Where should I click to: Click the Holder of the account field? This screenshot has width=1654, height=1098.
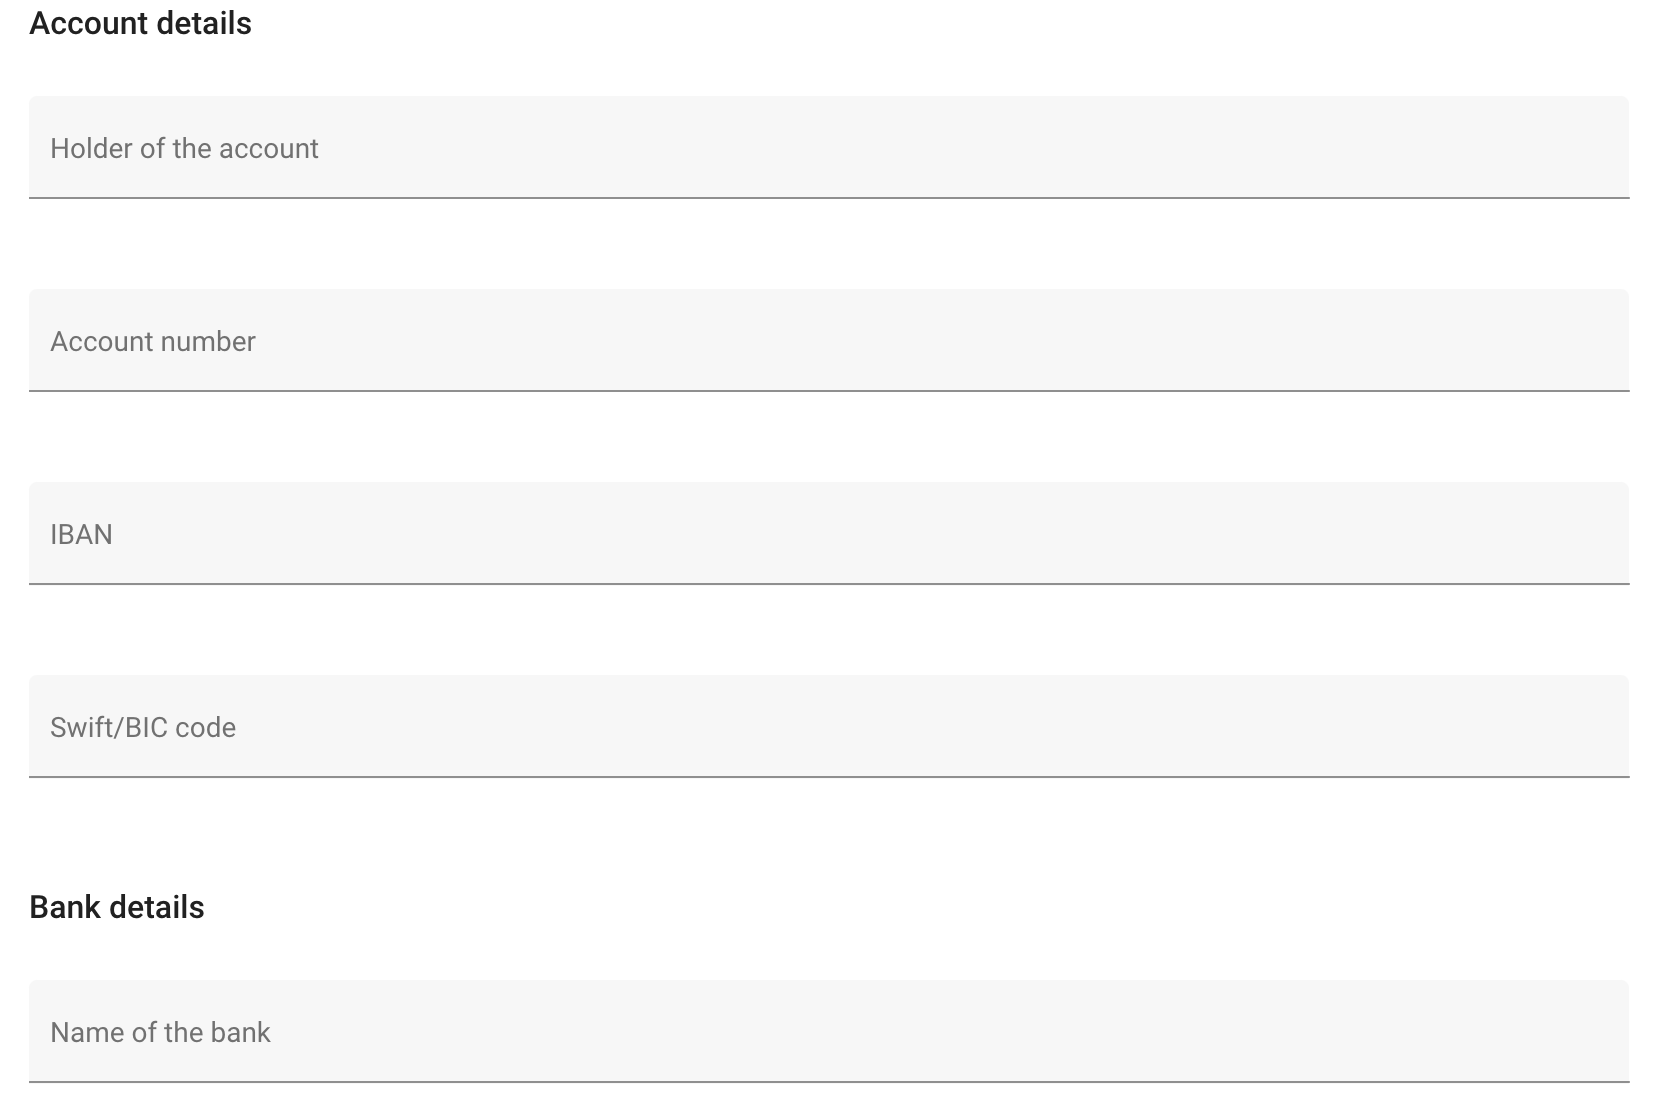click(x=828, y=147)
